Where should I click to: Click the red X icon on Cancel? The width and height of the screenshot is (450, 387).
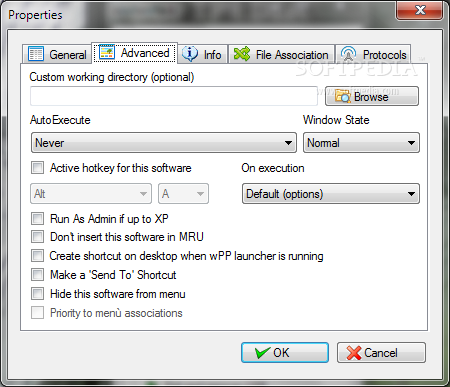pos(354,353)
